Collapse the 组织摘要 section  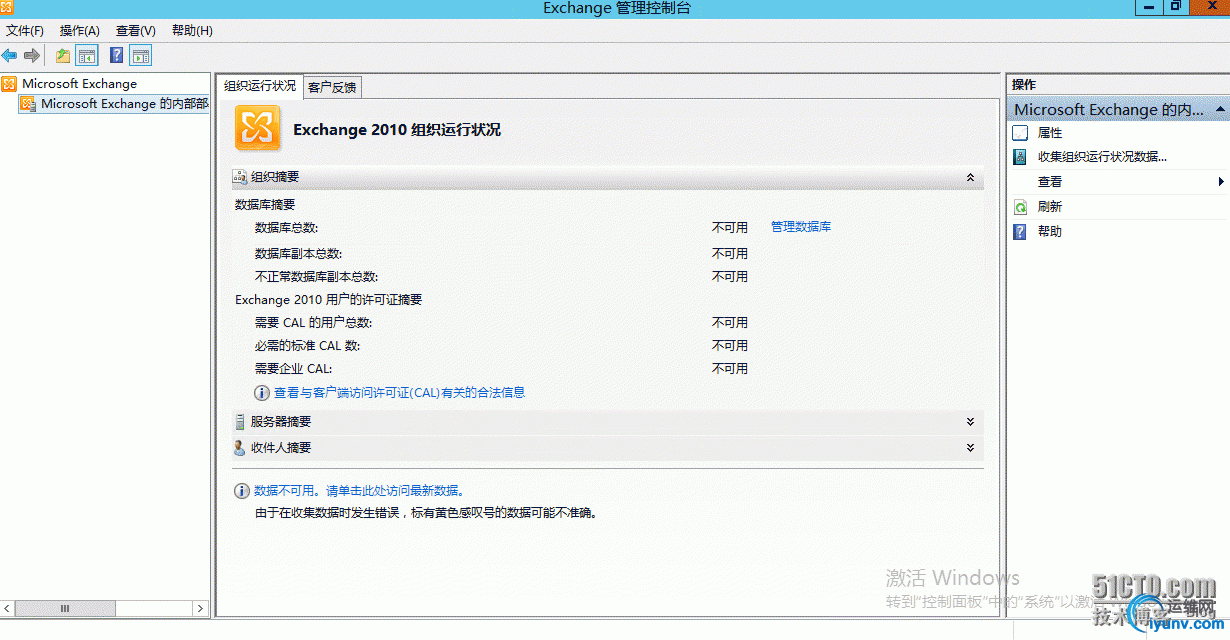click(x=969, y=176)
